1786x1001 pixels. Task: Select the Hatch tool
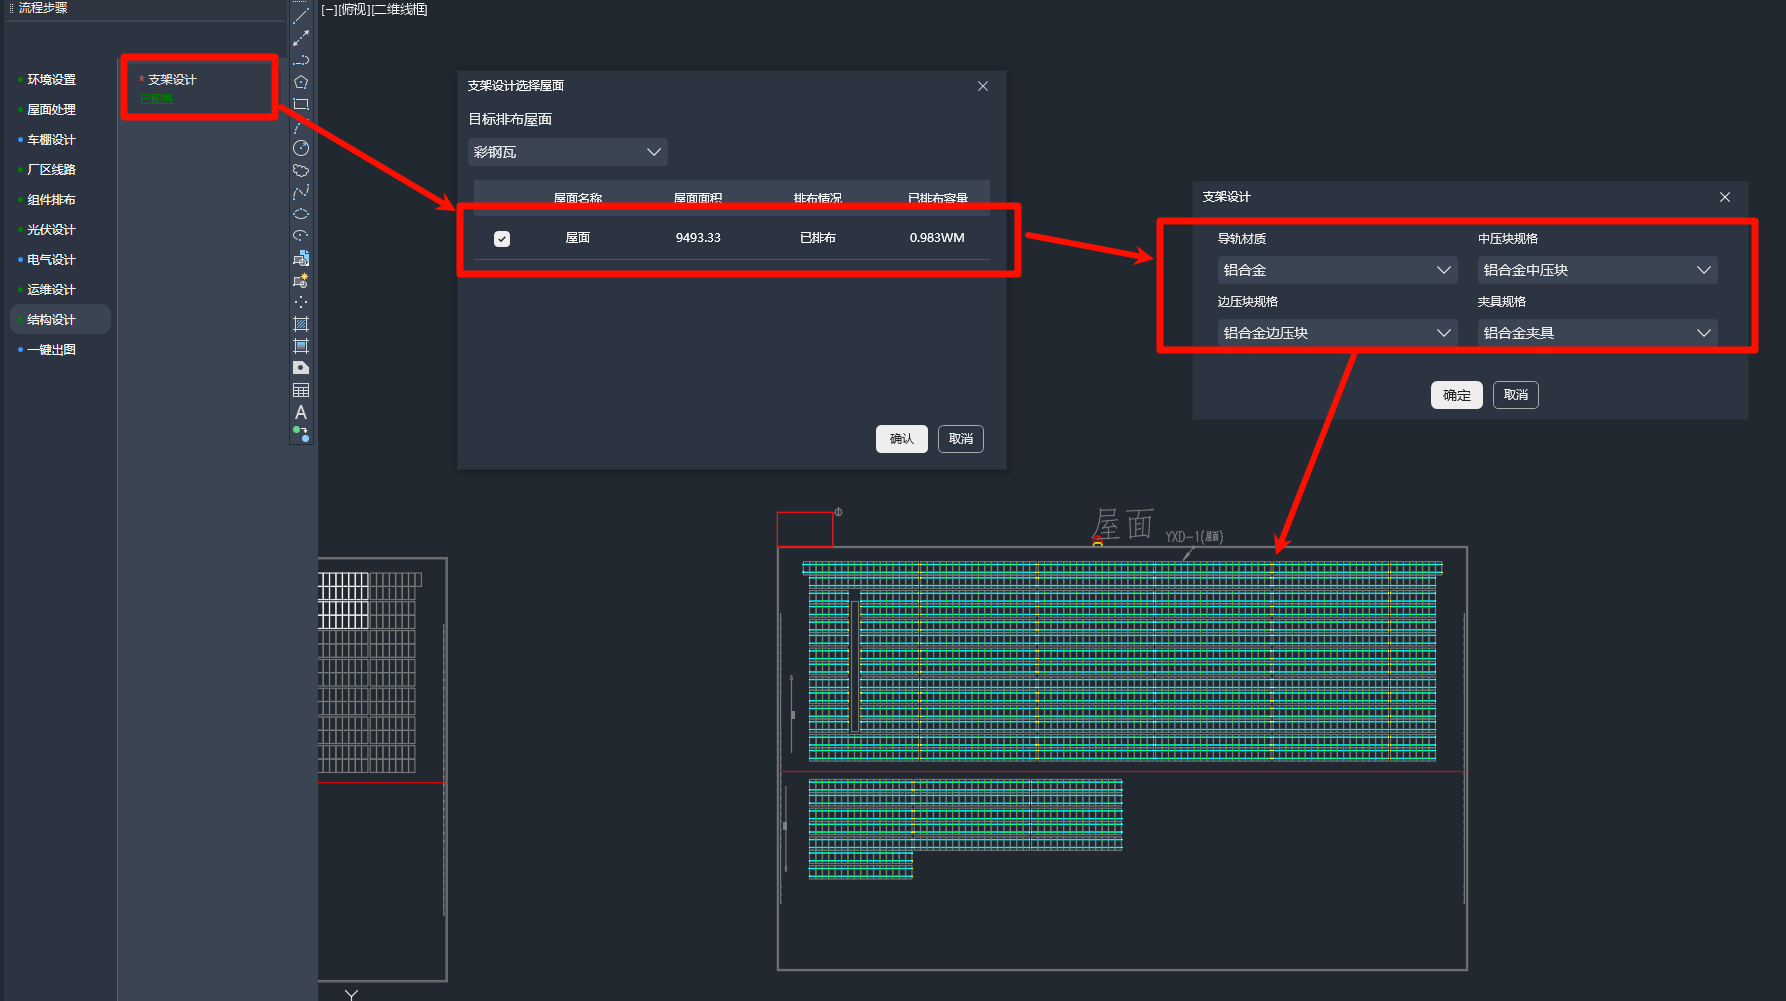pyautogui.click(x=301, y=324)
